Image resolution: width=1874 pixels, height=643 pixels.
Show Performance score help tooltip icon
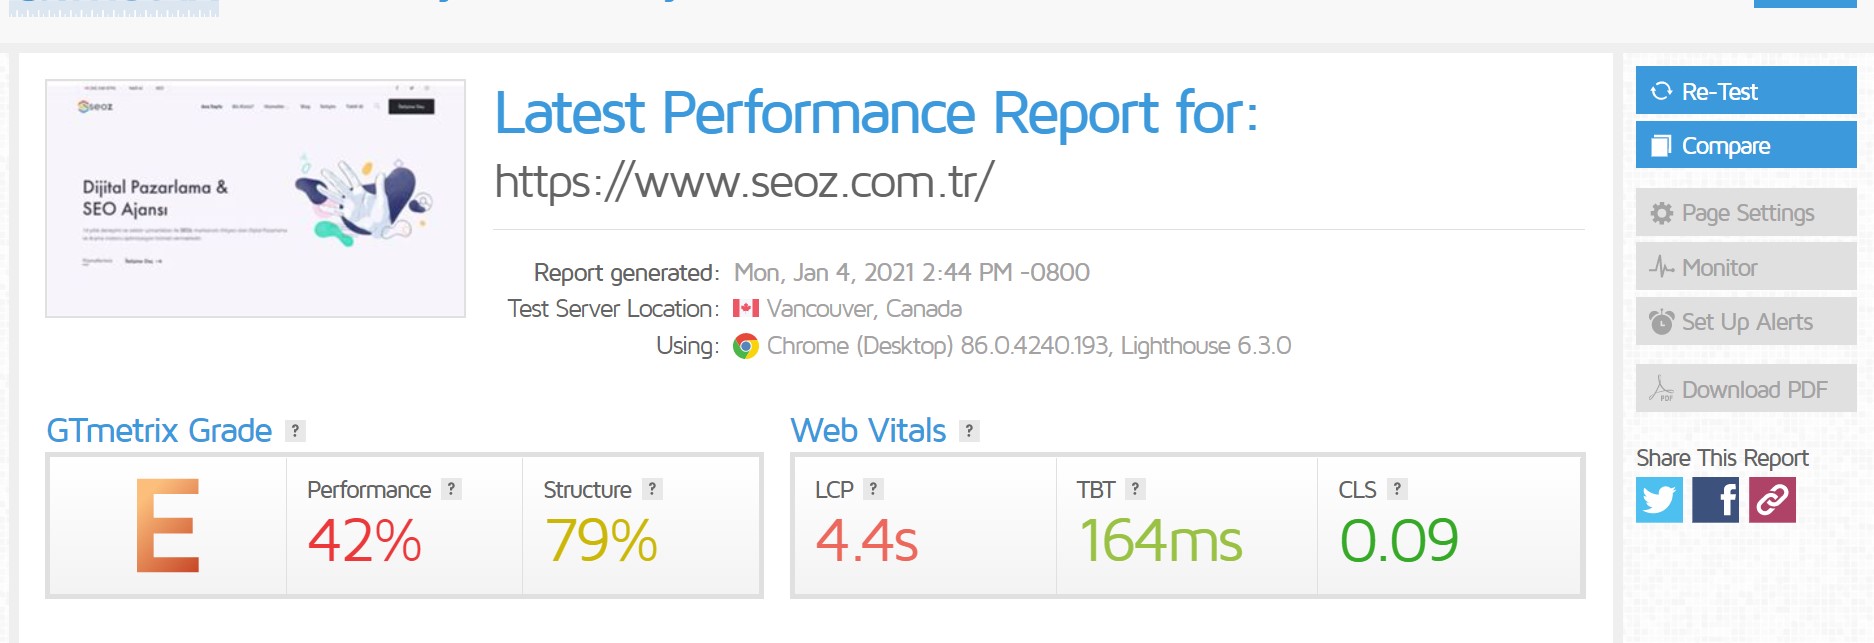[x=451, y=489]
